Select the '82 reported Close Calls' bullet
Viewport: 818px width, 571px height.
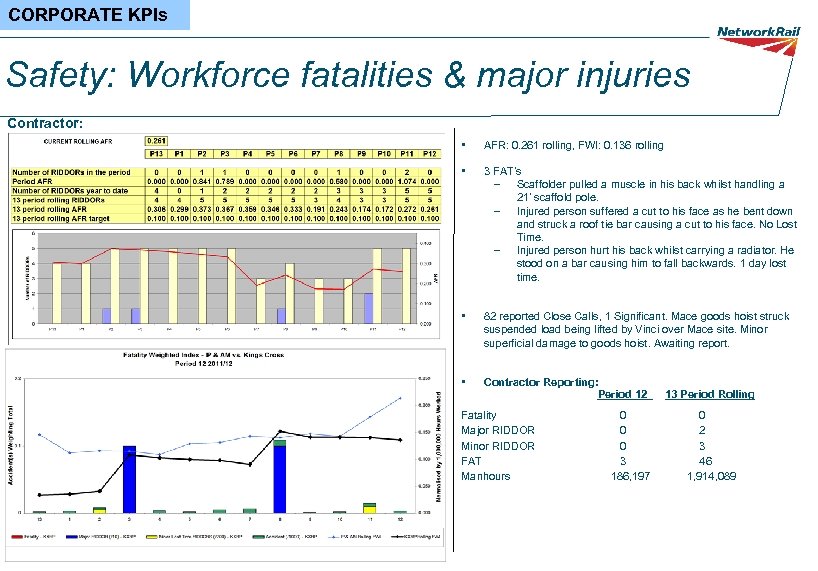point(636,330)
